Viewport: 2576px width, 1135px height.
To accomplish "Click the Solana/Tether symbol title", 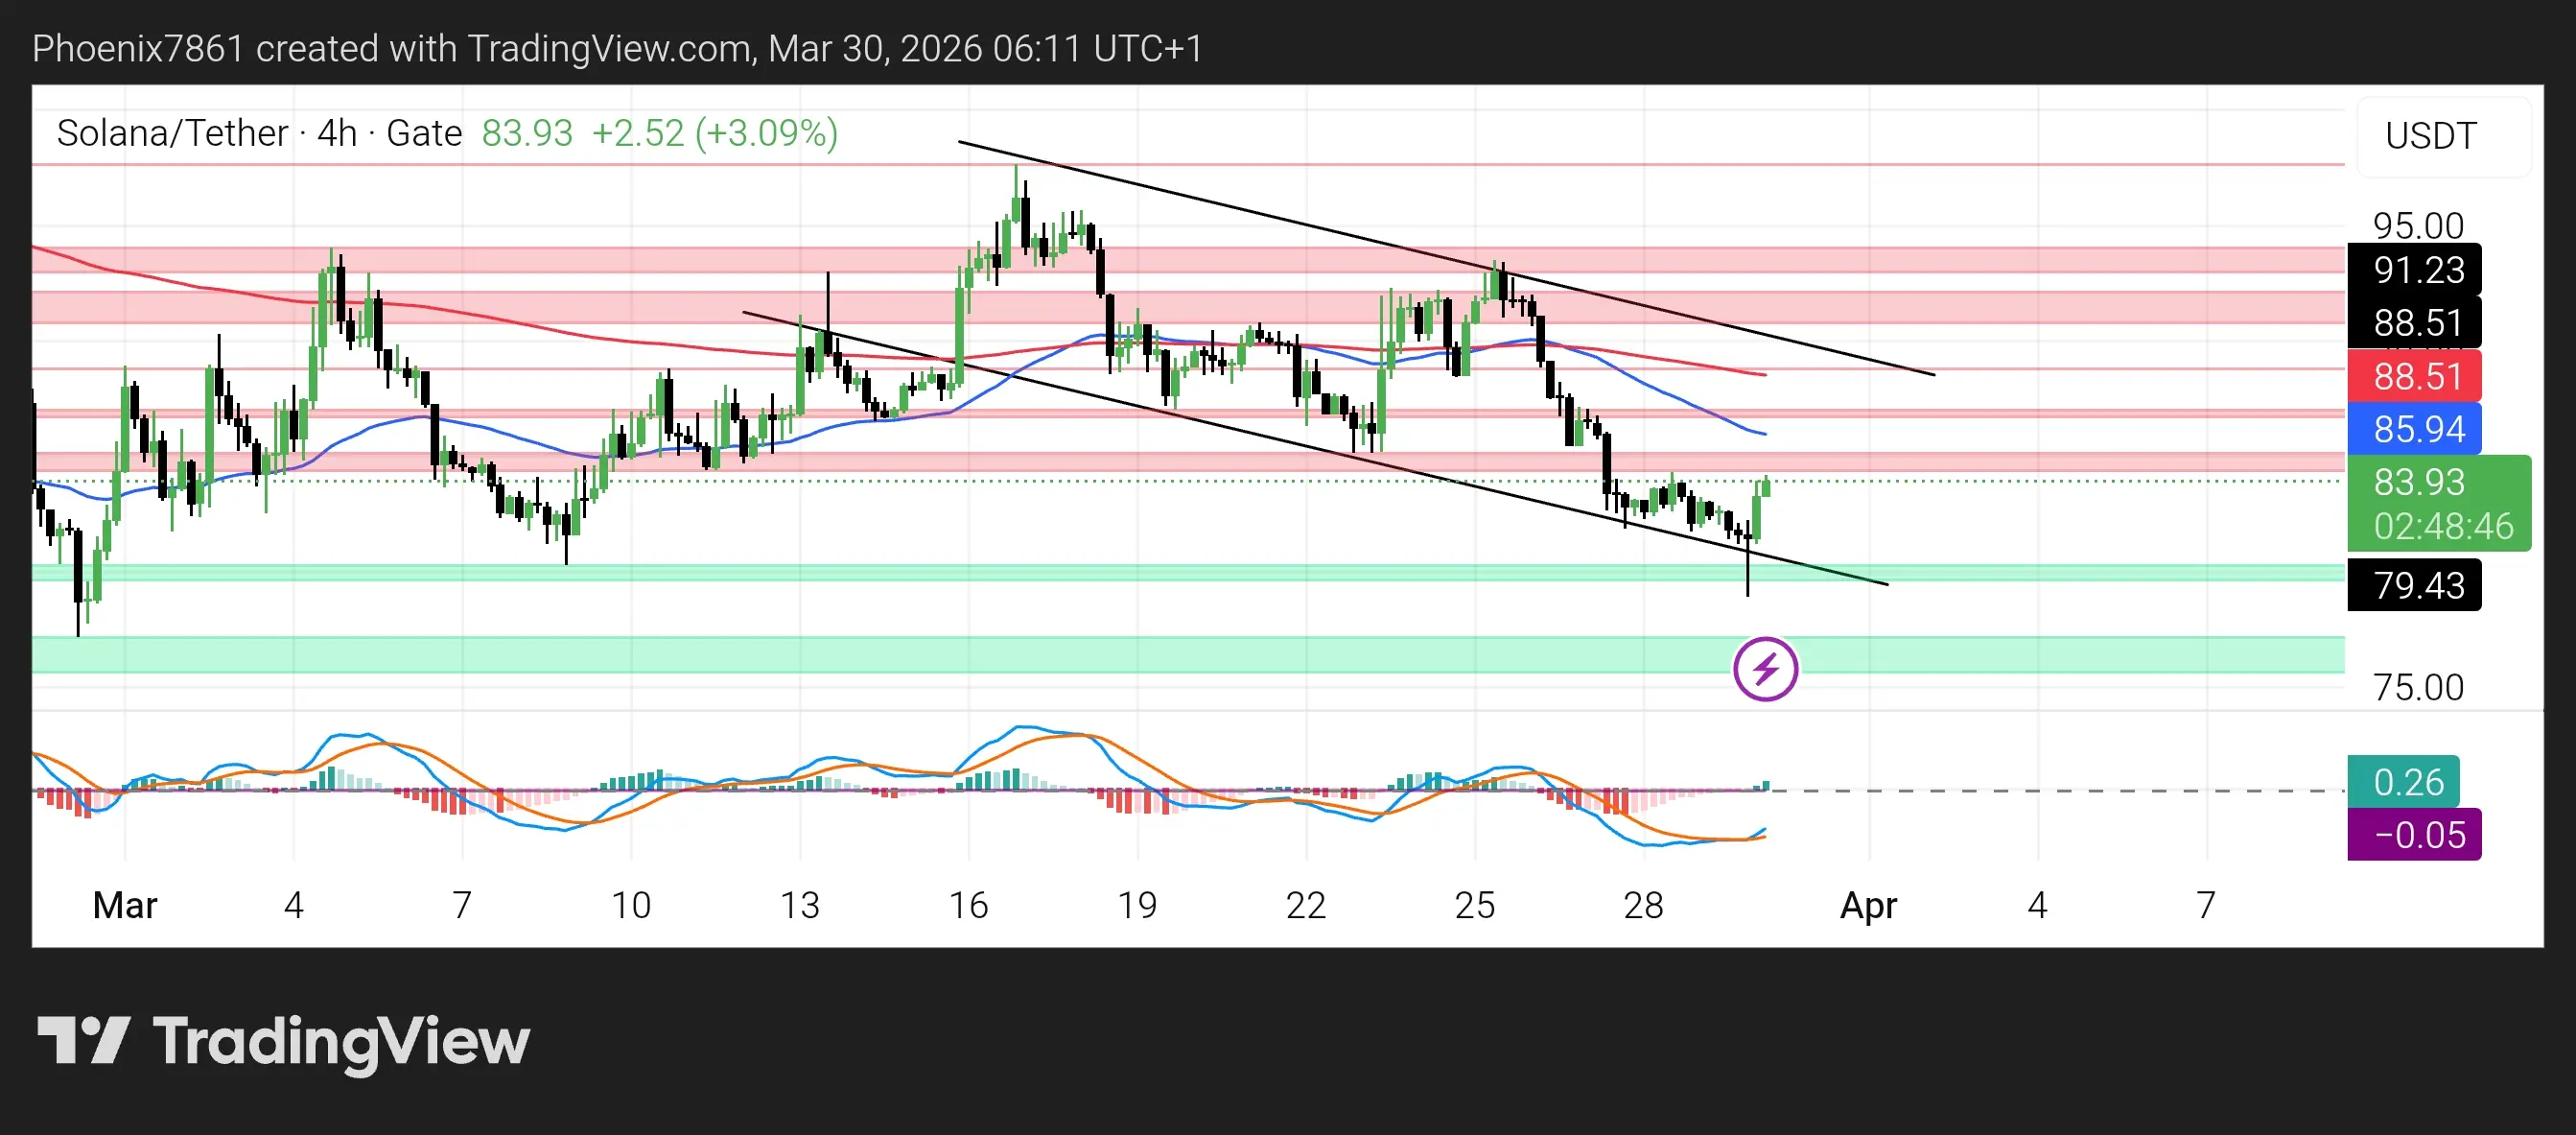I will [x=172, y=133].
